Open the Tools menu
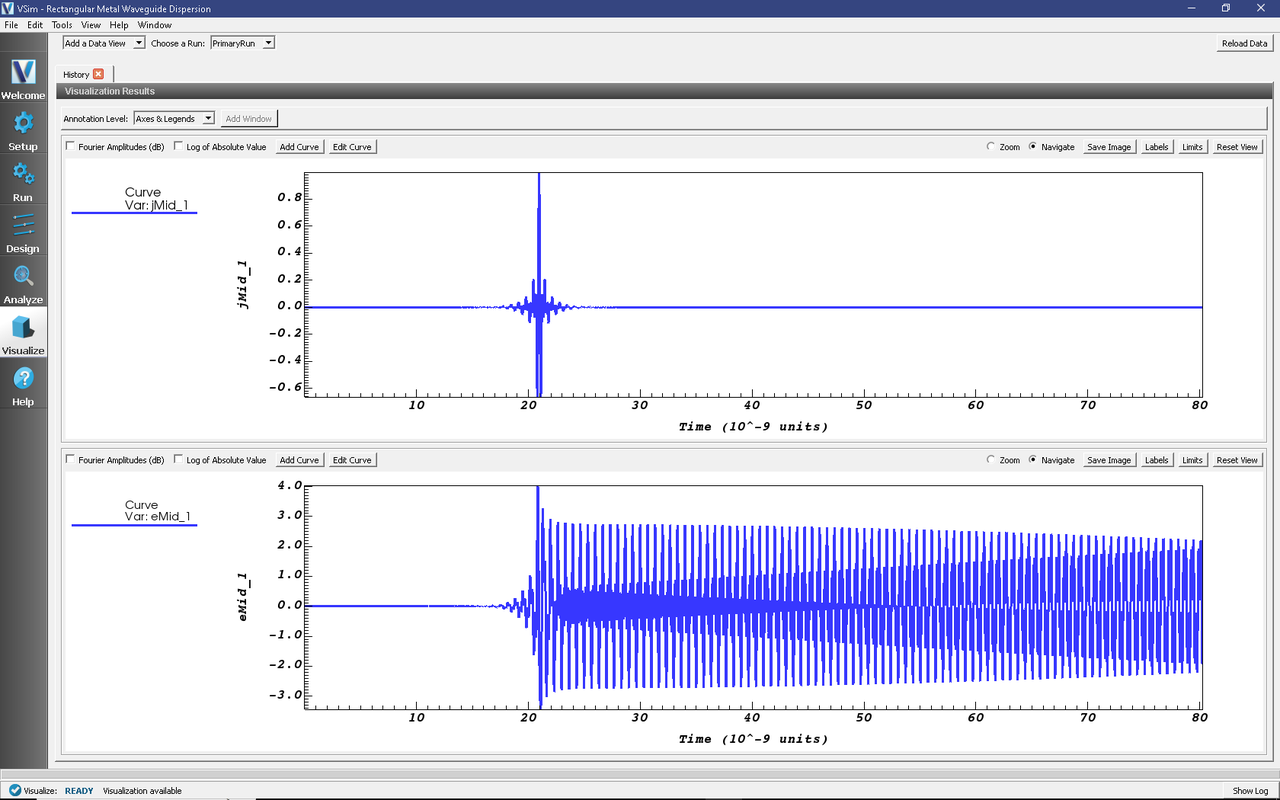 pos(62,24)
